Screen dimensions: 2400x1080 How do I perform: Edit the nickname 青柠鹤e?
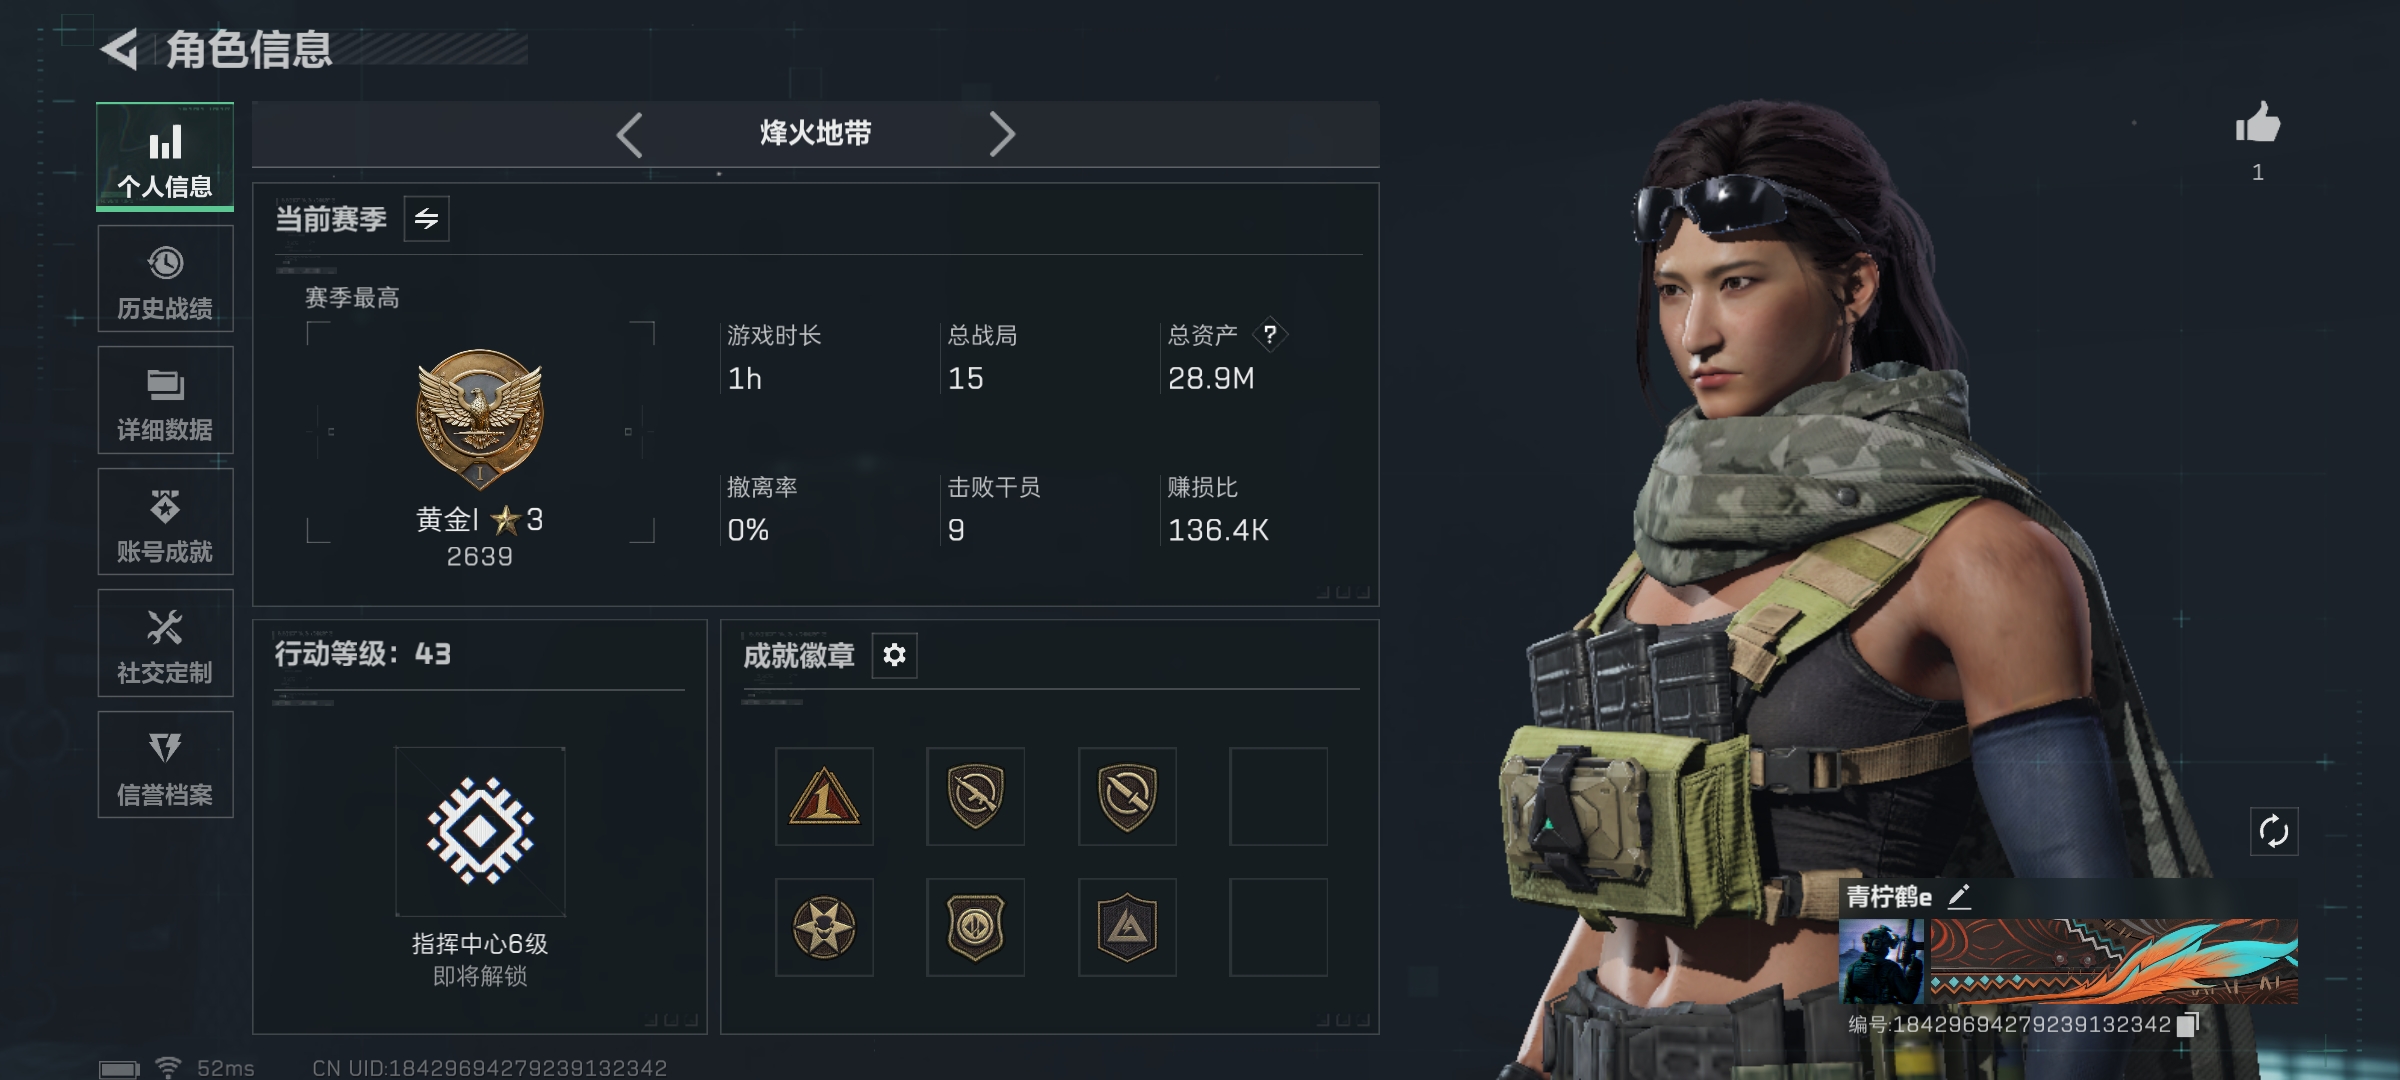[1959, 896]
